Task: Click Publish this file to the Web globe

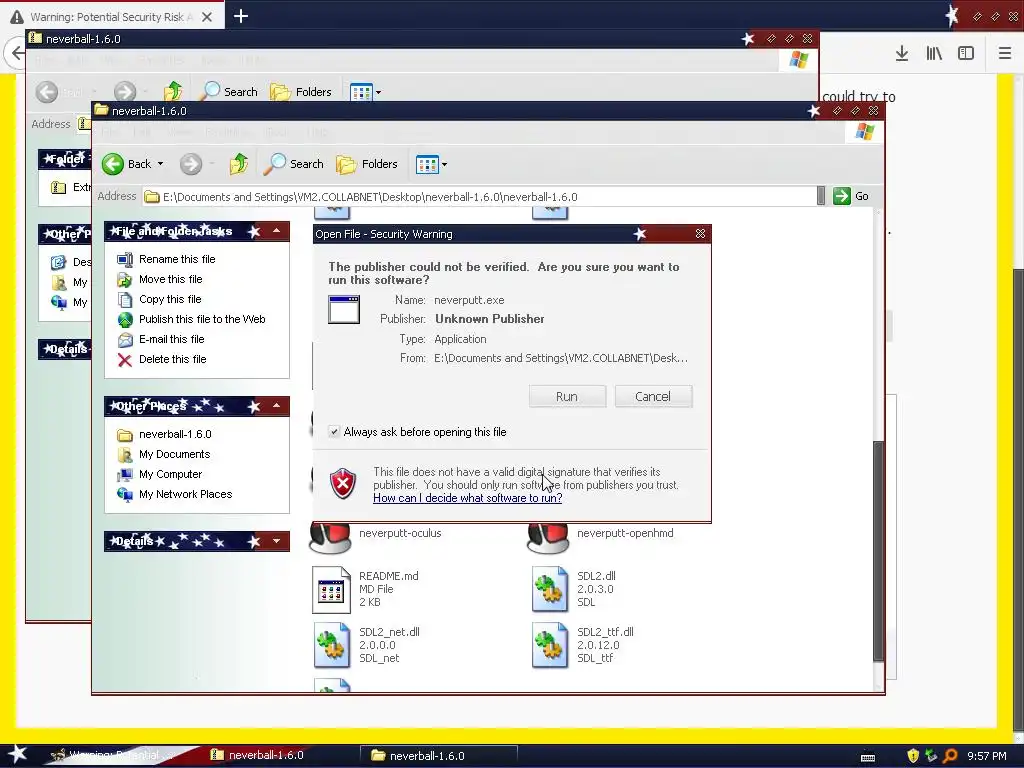Action: click(x=125, y=320)
